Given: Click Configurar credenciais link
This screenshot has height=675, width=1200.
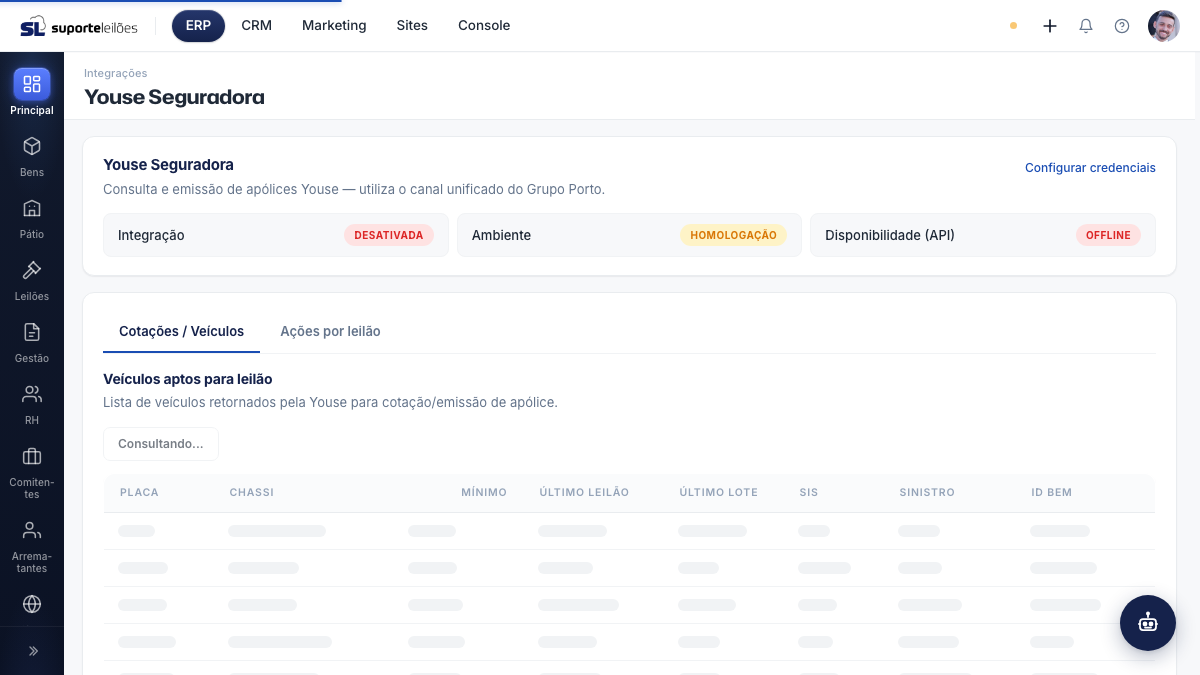Looking at the screenshot, I should pos(1090,168).
